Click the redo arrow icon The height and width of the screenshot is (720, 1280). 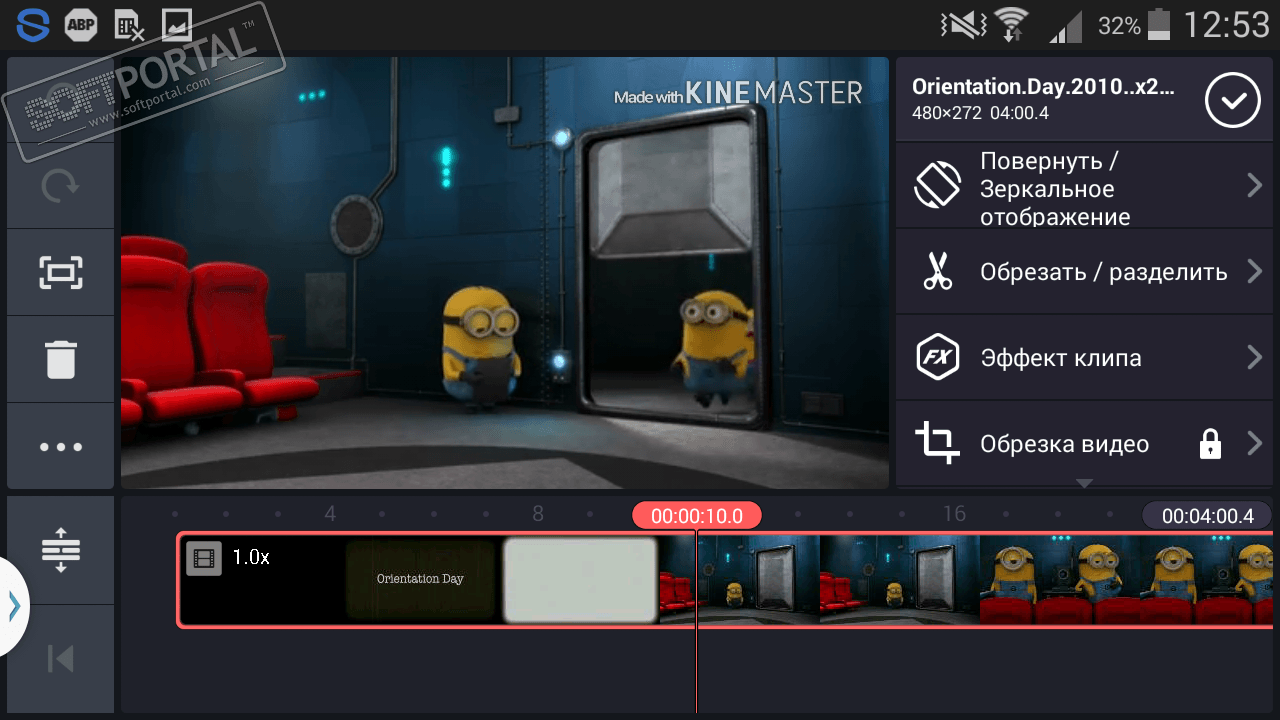pyautogui.click(x=61, y=186)
